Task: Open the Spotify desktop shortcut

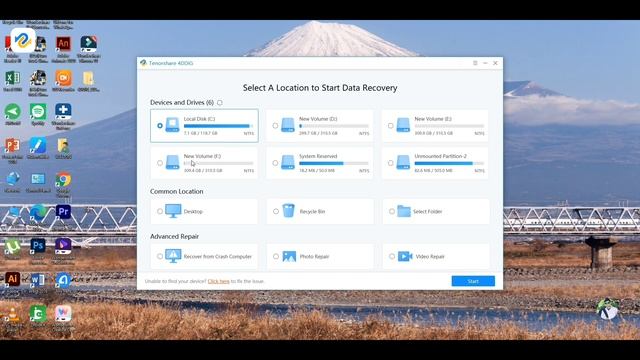Action: pyautogui.click(x=38, y=111)
